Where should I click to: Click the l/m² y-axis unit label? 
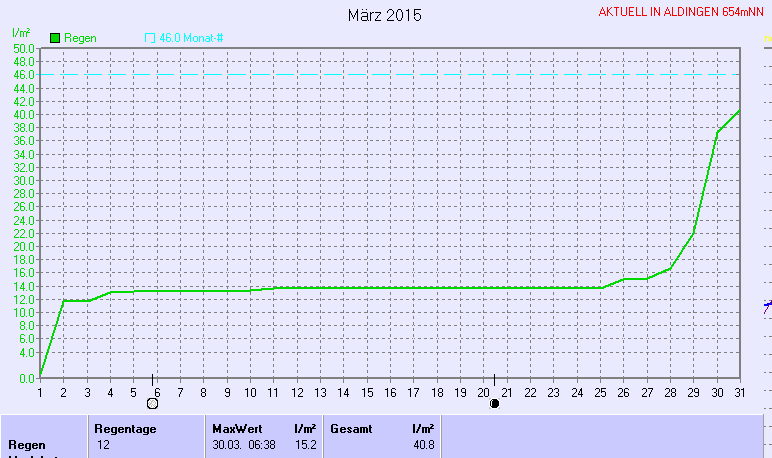click(20, 34)
